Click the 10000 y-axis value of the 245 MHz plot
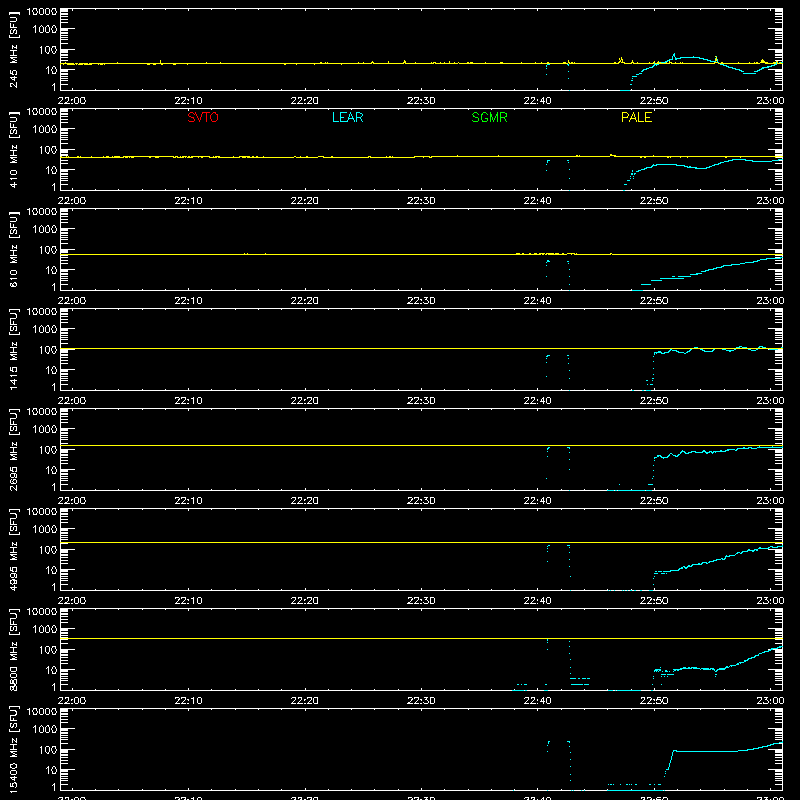The height and width of the screenshot is (800, 800). pos(42,12)
